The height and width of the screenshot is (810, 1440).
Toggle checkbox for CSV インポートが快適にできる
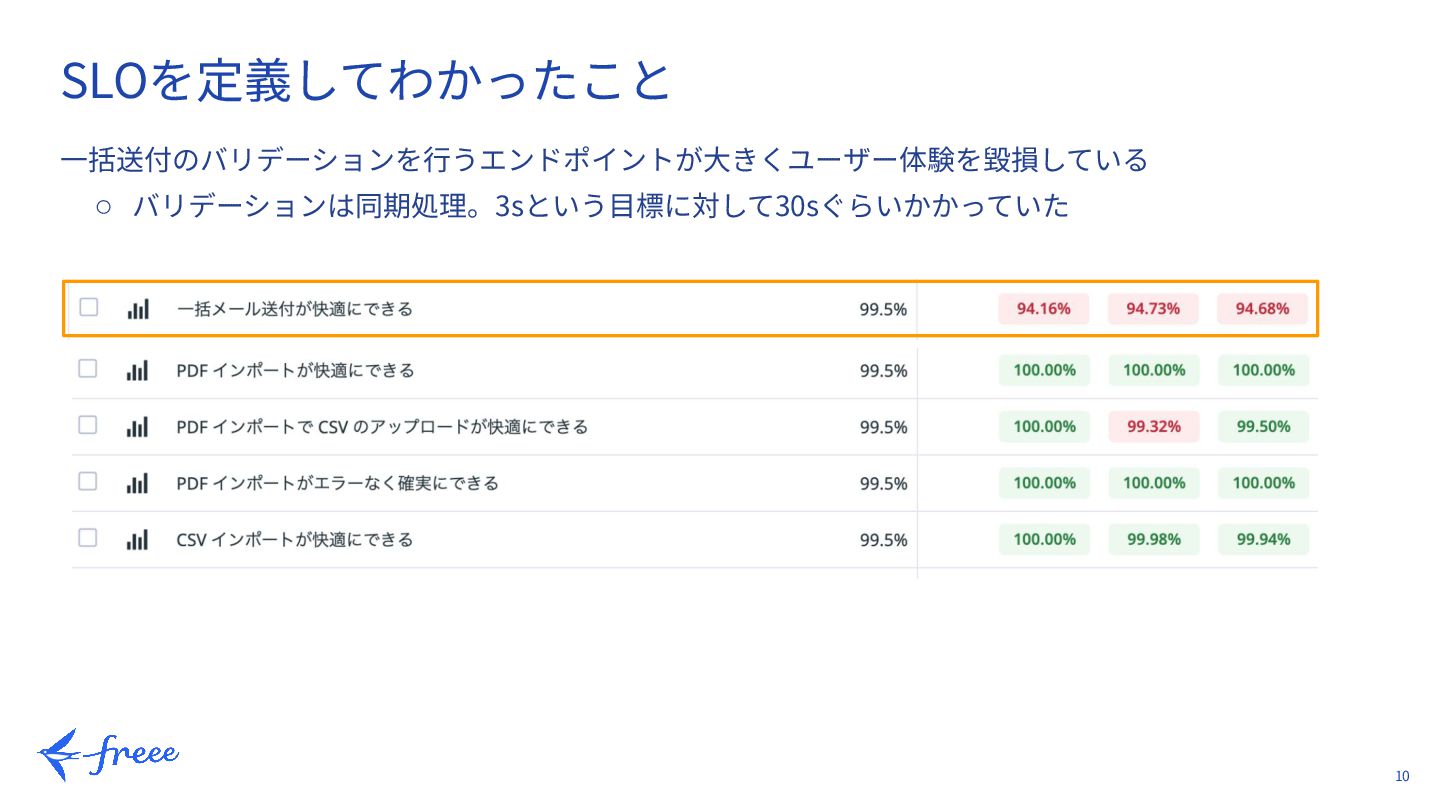pos(88,538)
